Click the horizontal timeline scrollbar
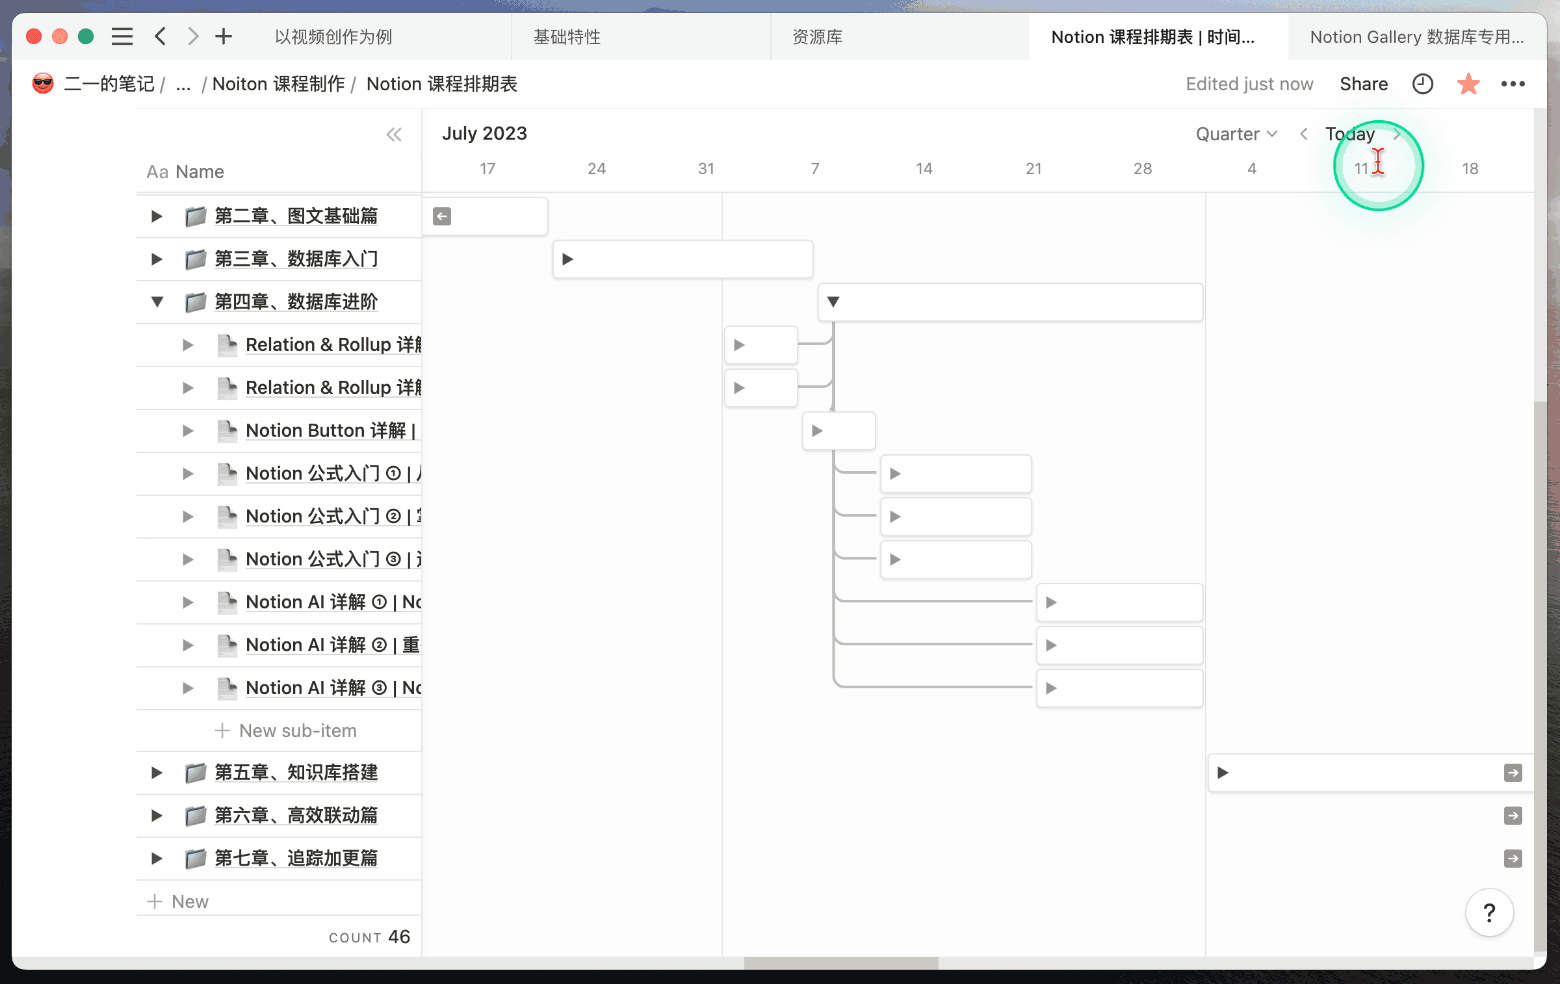The width and height of the screenshot is (1560, 984). pyautogui.click(x=841, y=963)
